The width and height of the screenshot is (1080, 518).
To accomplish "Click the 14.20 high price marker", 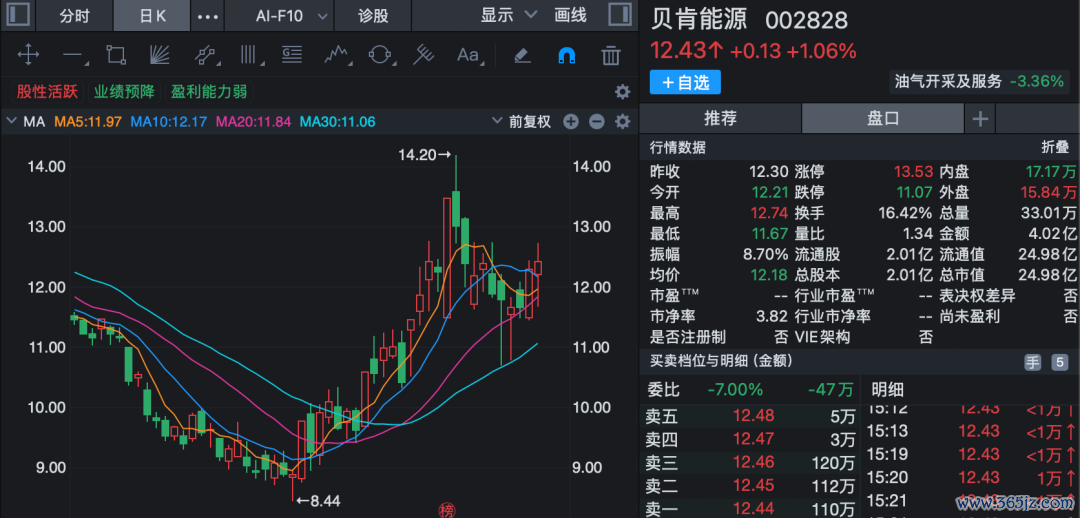I will pyautogui.click(x=424, y=156).
